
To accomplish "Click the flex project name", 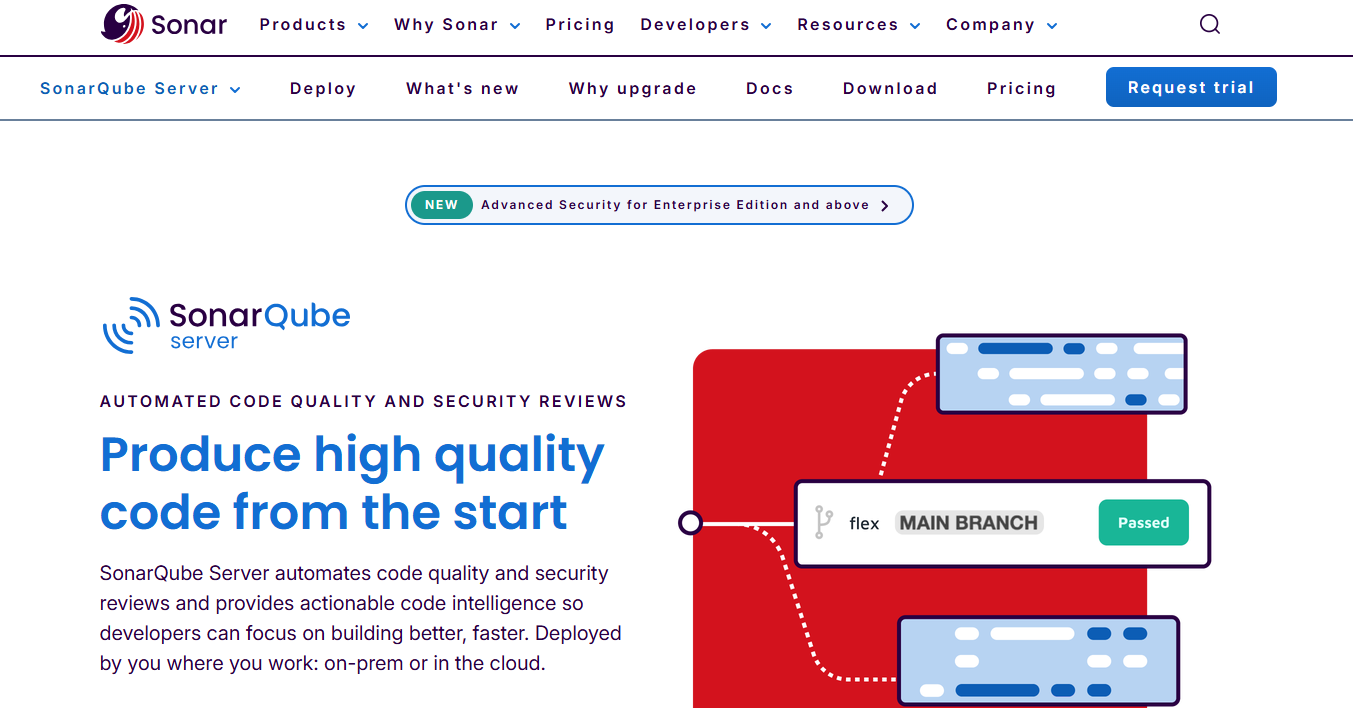I will tap(864, 523).
